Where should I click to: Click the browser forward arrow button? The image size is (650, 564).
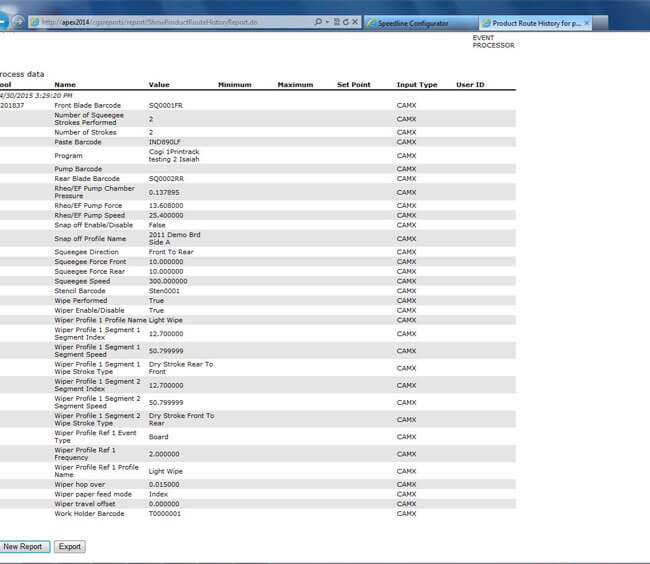pos(18,22)
